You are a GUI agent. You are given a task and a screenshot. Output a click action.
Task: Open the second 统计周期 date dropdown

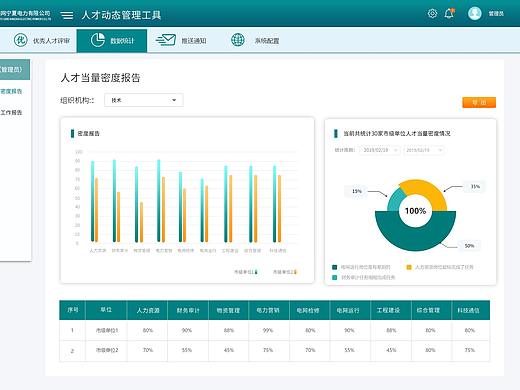(x=424, y=150)
